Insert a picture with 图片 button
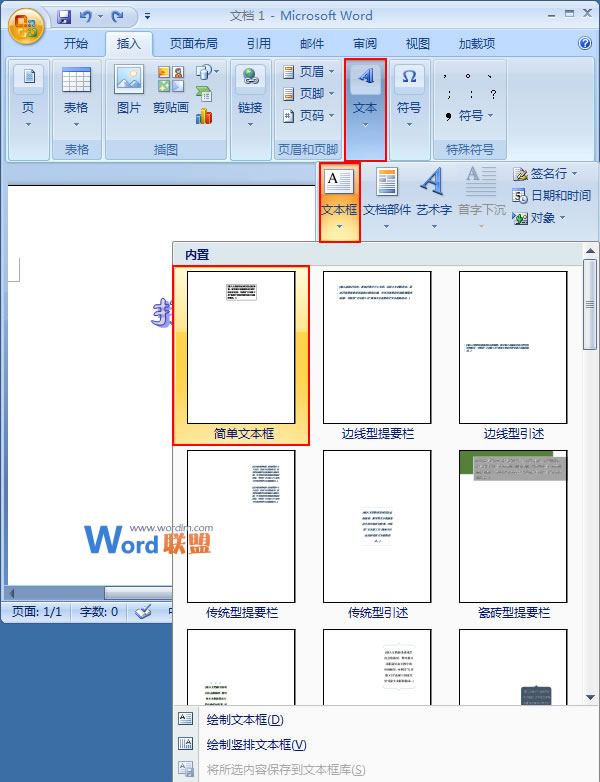600x782 pixels. click(129, 90)
